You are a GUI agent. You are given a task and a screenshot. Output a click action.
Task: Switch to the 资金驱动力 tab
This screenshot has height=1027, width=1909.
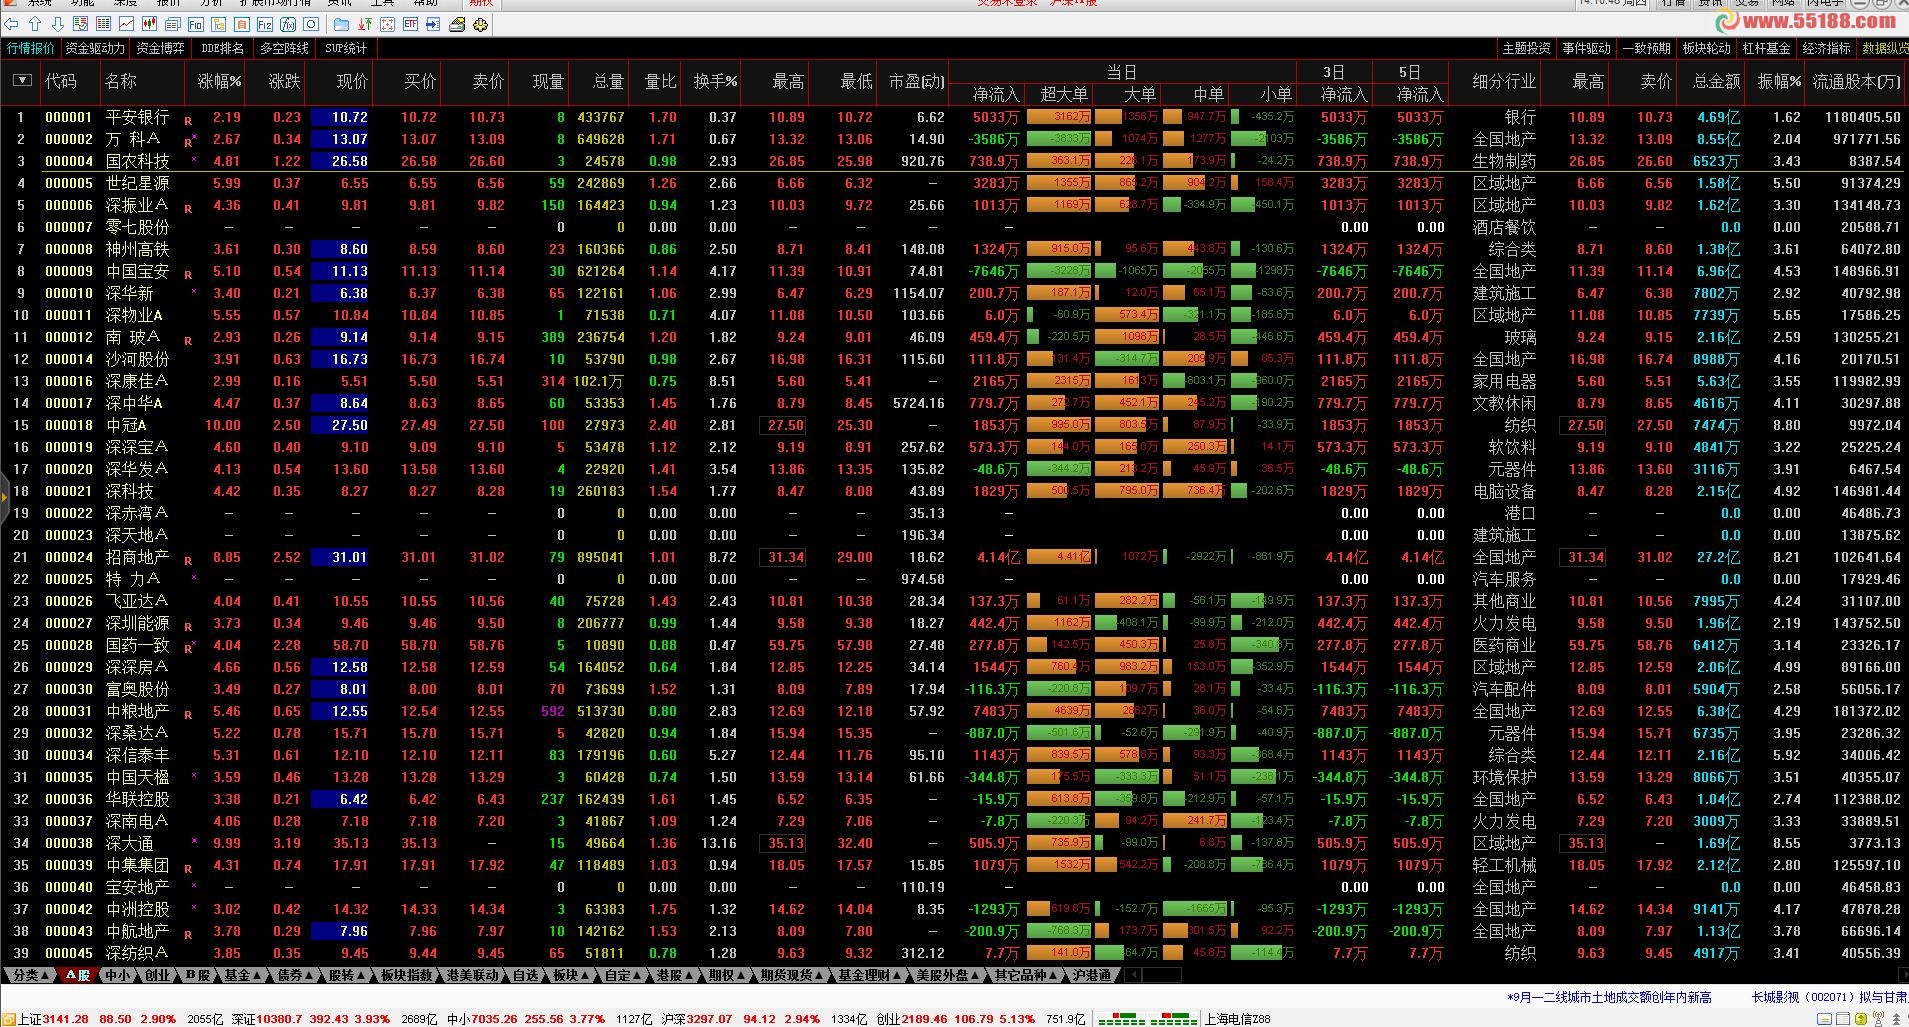95,48
